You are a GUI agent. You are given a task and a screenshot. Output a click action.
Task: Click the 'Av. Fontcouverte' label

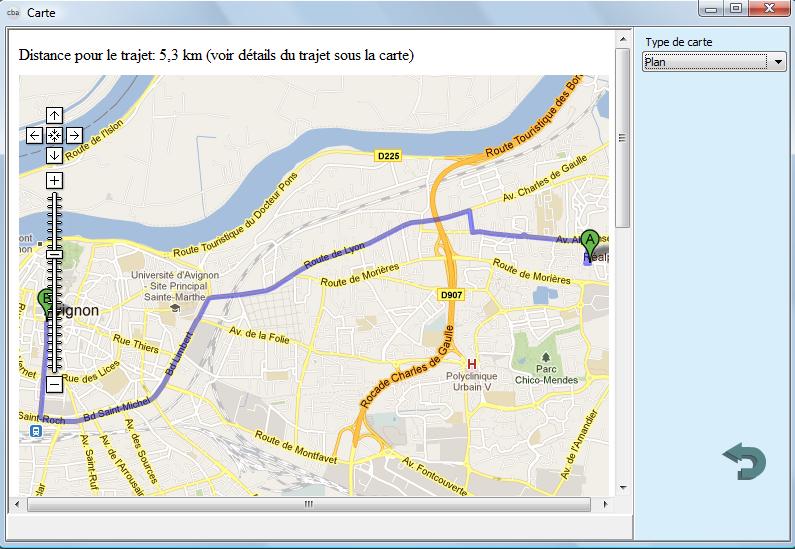click(x=435, y=476)
